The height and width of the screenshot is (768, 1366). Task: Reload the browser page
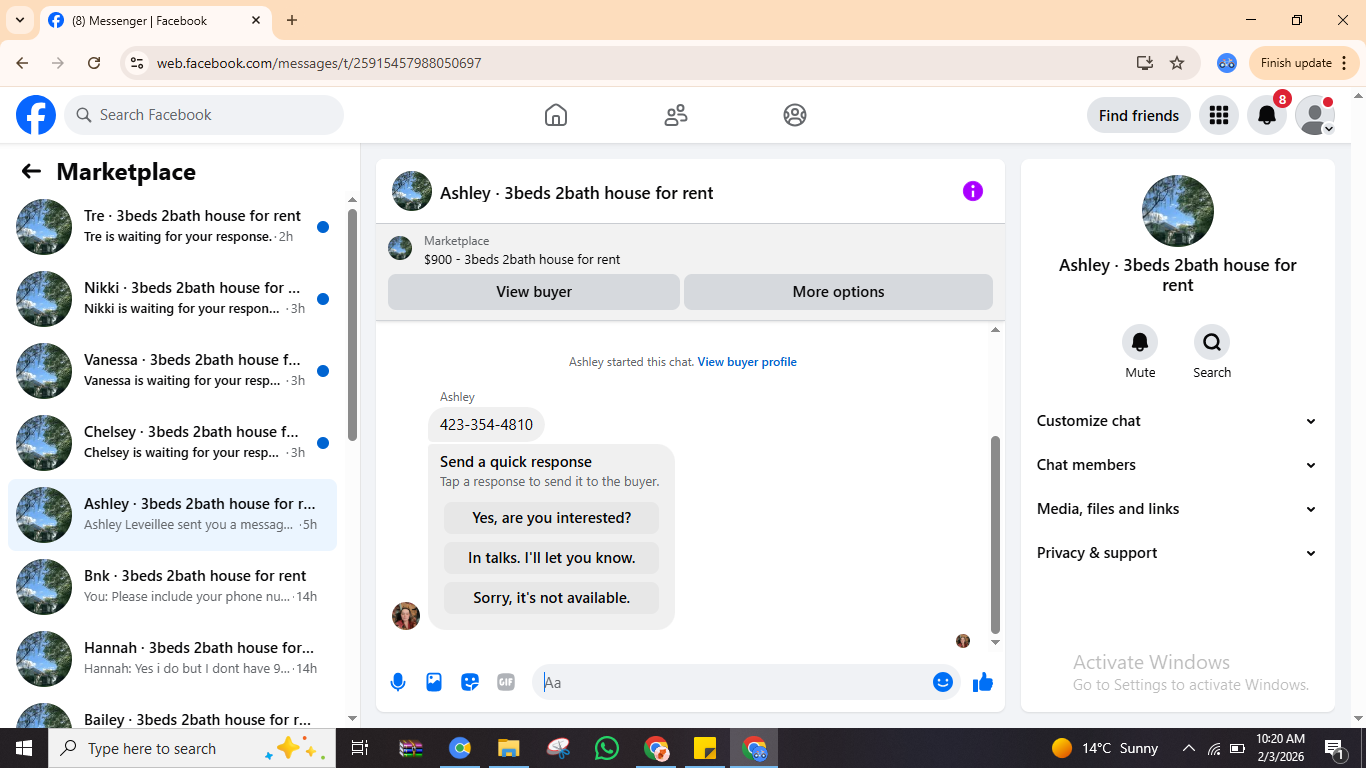tap(94, 63)
